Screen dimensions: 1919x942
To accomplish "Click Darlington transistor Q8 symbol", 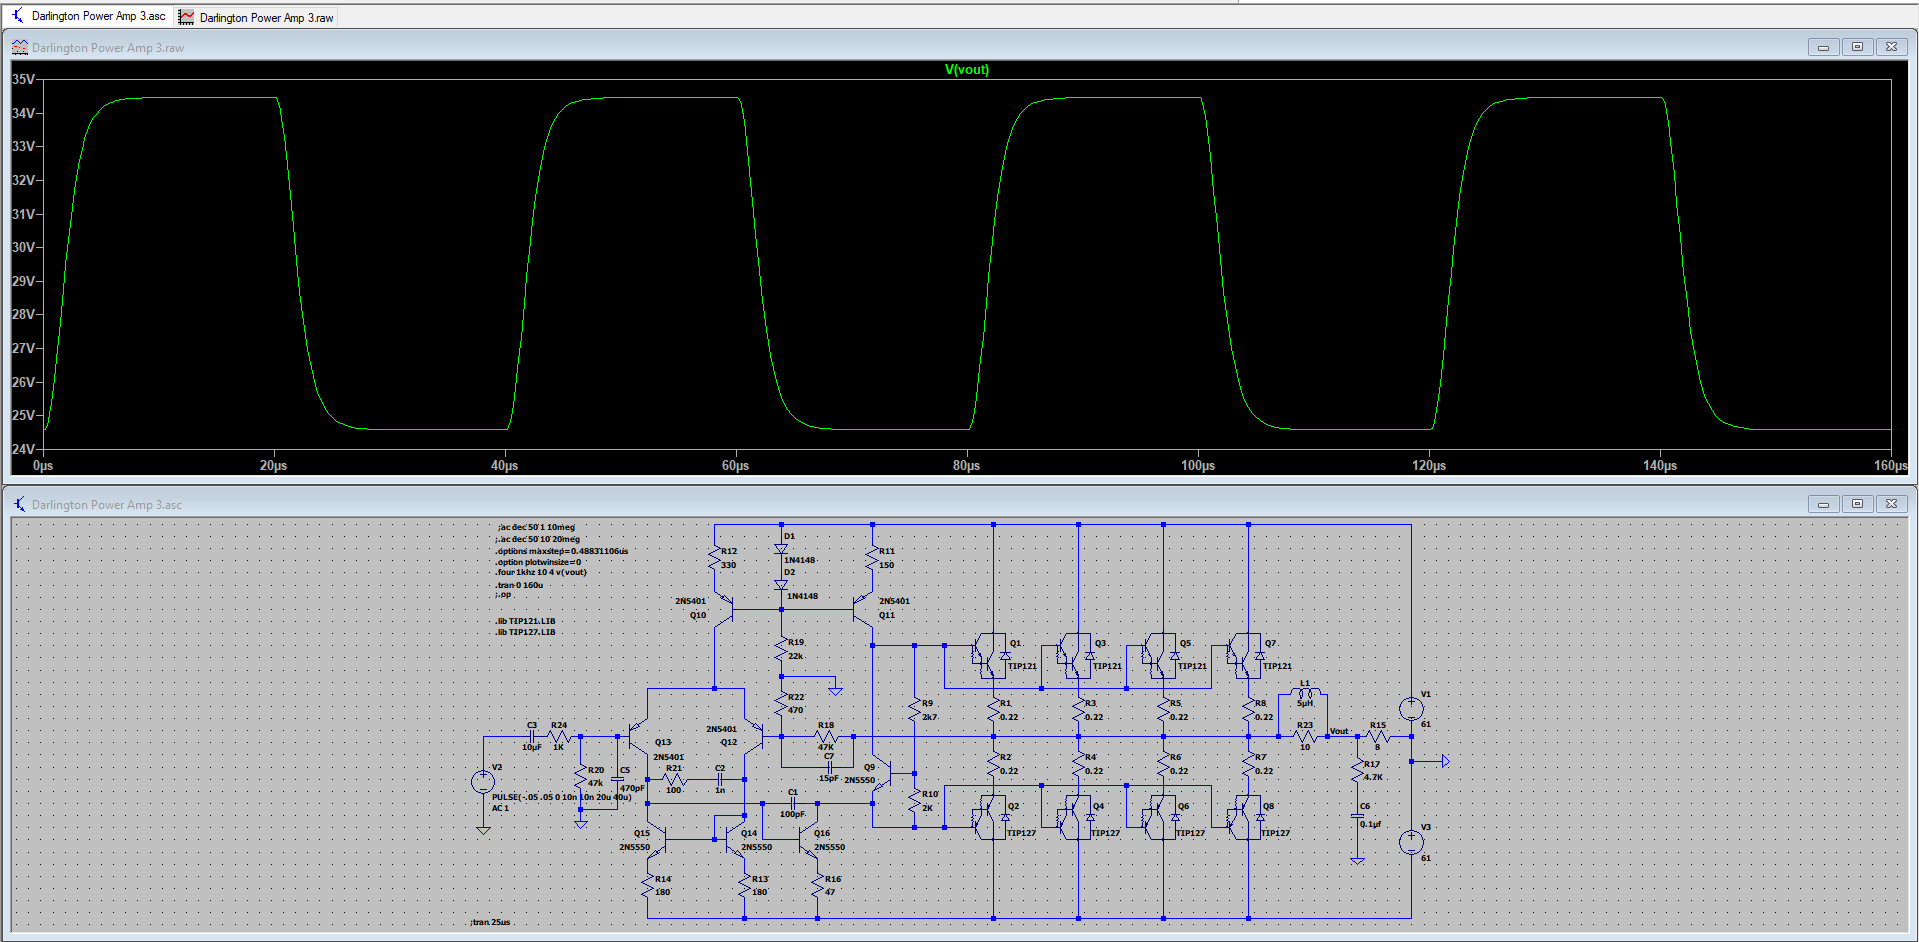I will (x=1245, y=817).
